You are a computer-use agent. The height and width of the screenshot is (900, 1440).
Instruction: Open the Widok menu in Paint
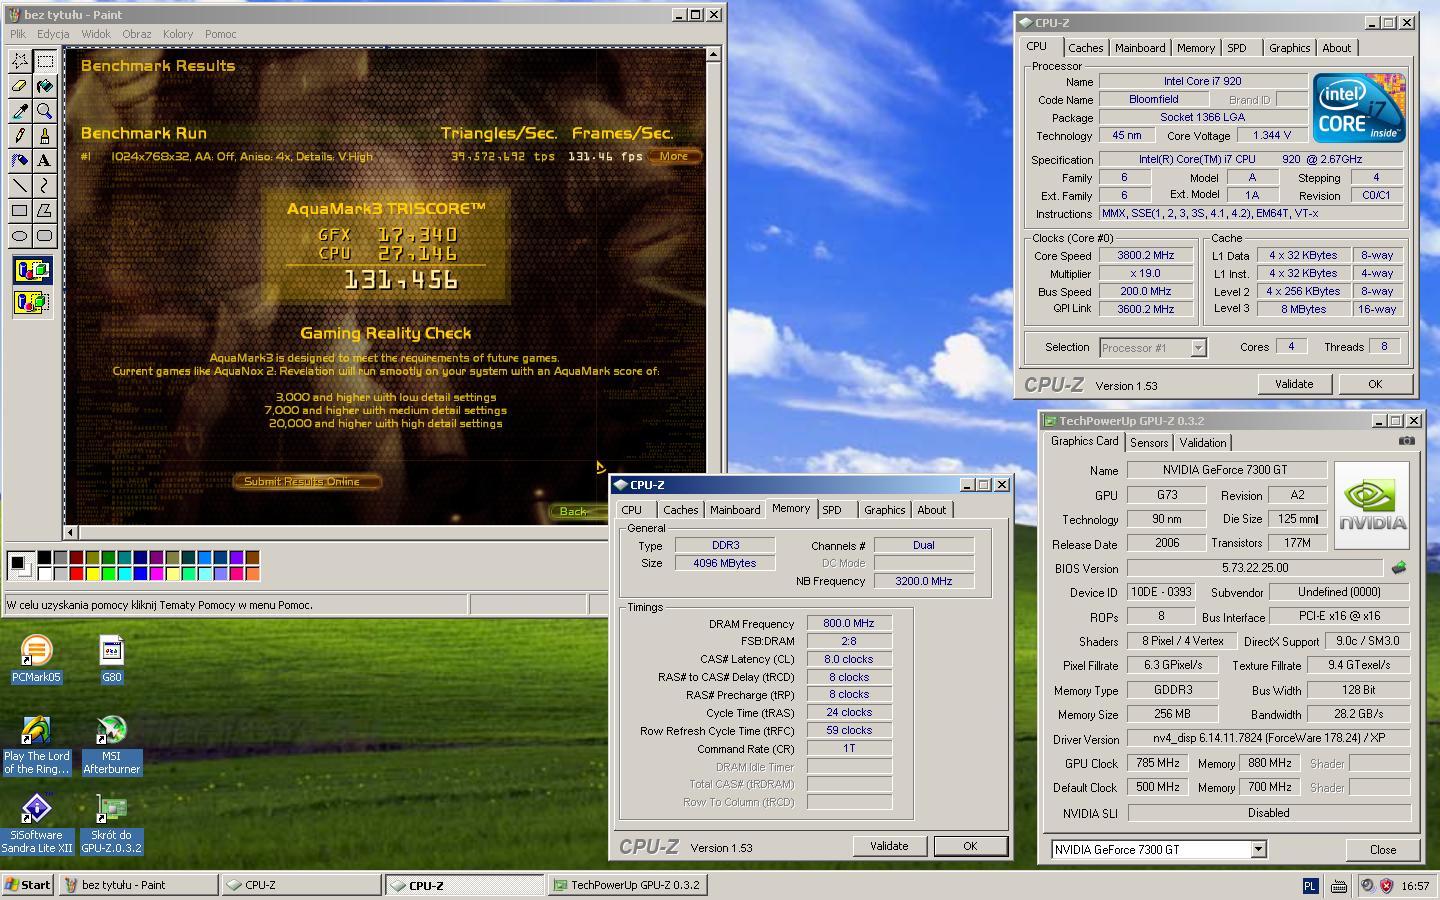tap(96, 34)
